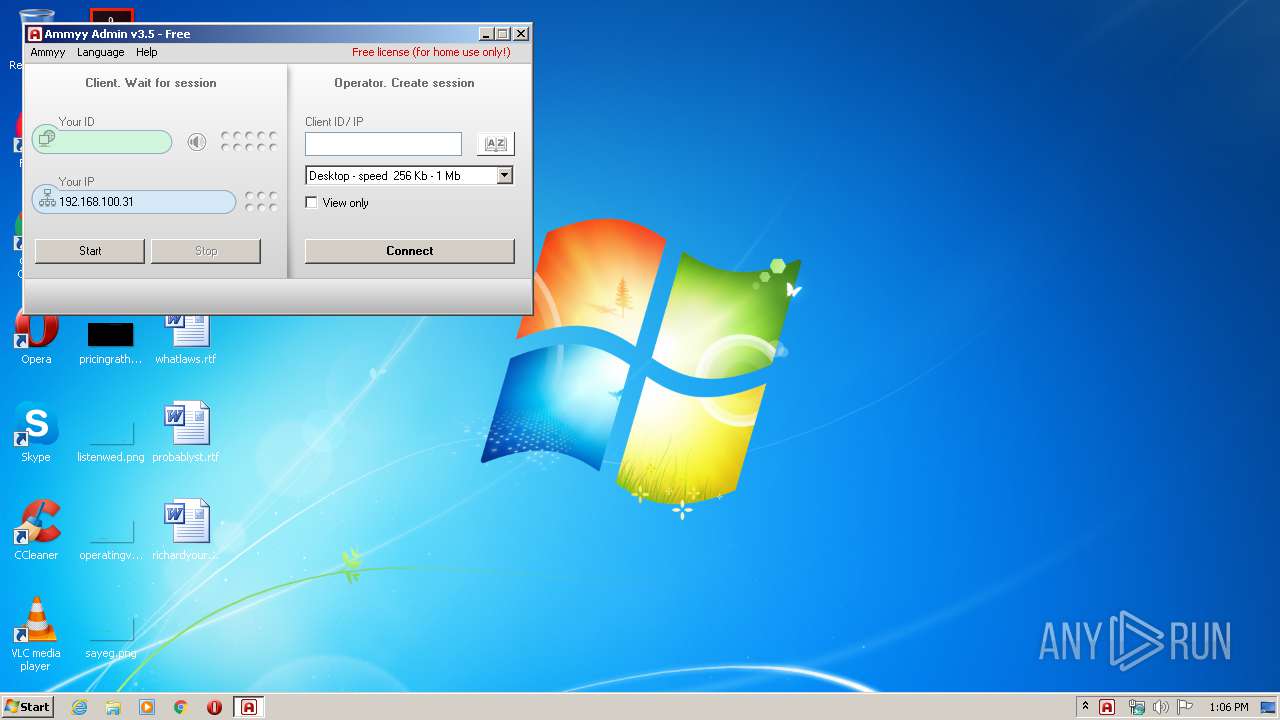Screen dimensions: 1280x720
Task: Launch Windows Media Player from the taskbar
Action: (147, 707)
